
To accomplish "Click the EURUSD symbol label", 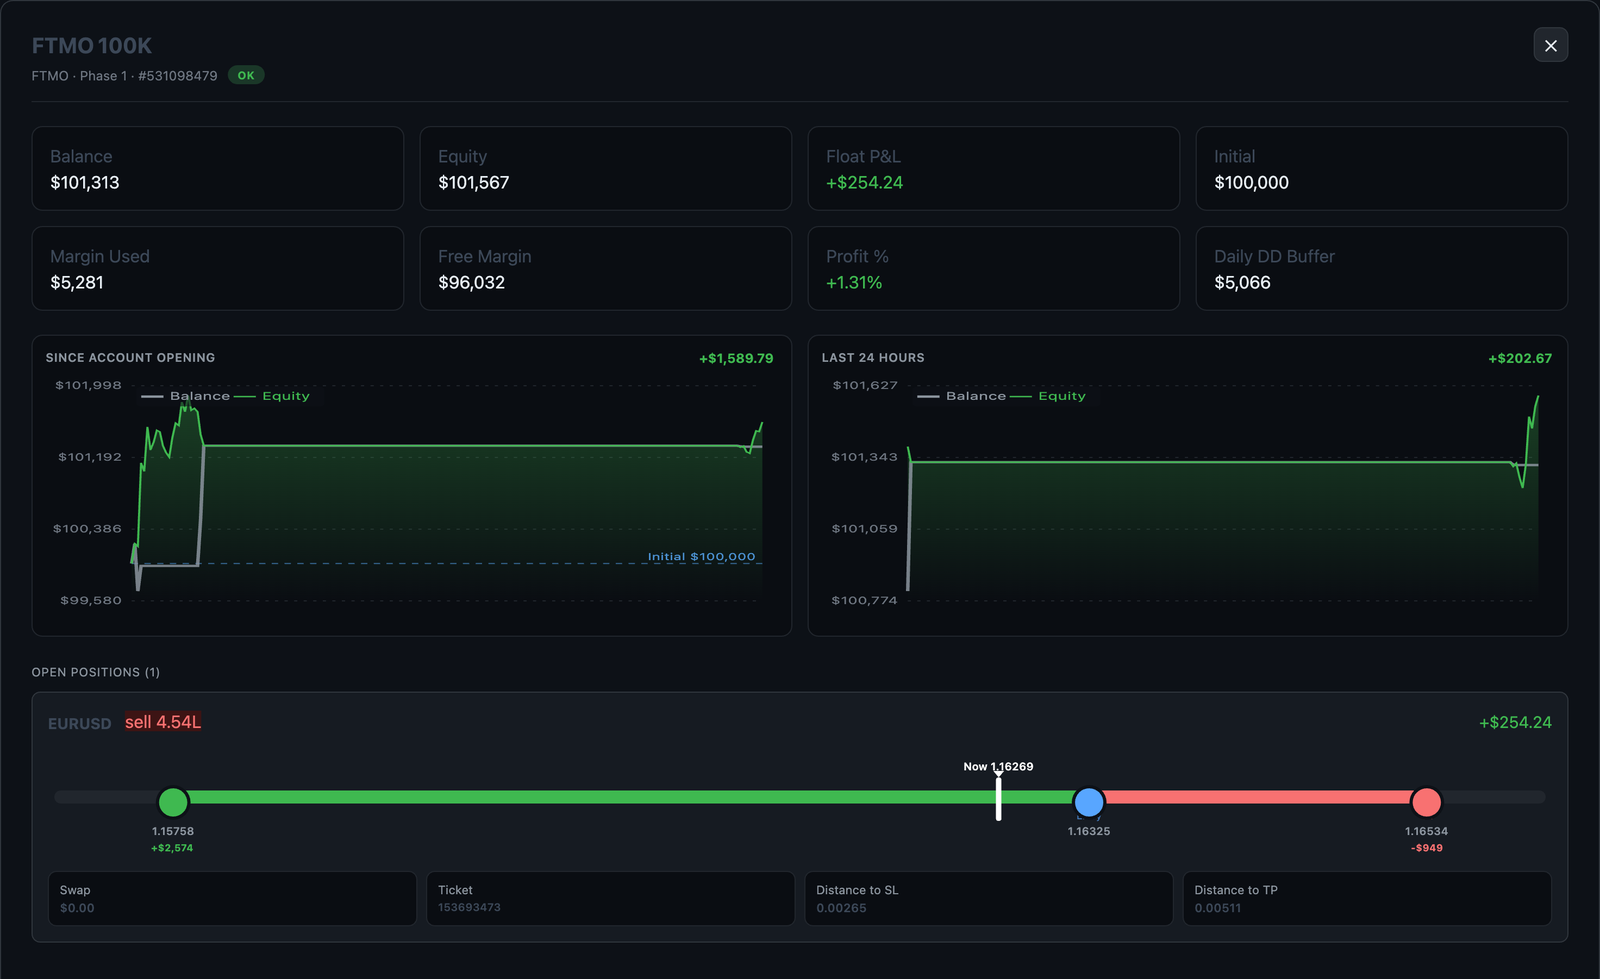I will click(x=80, y=723).
